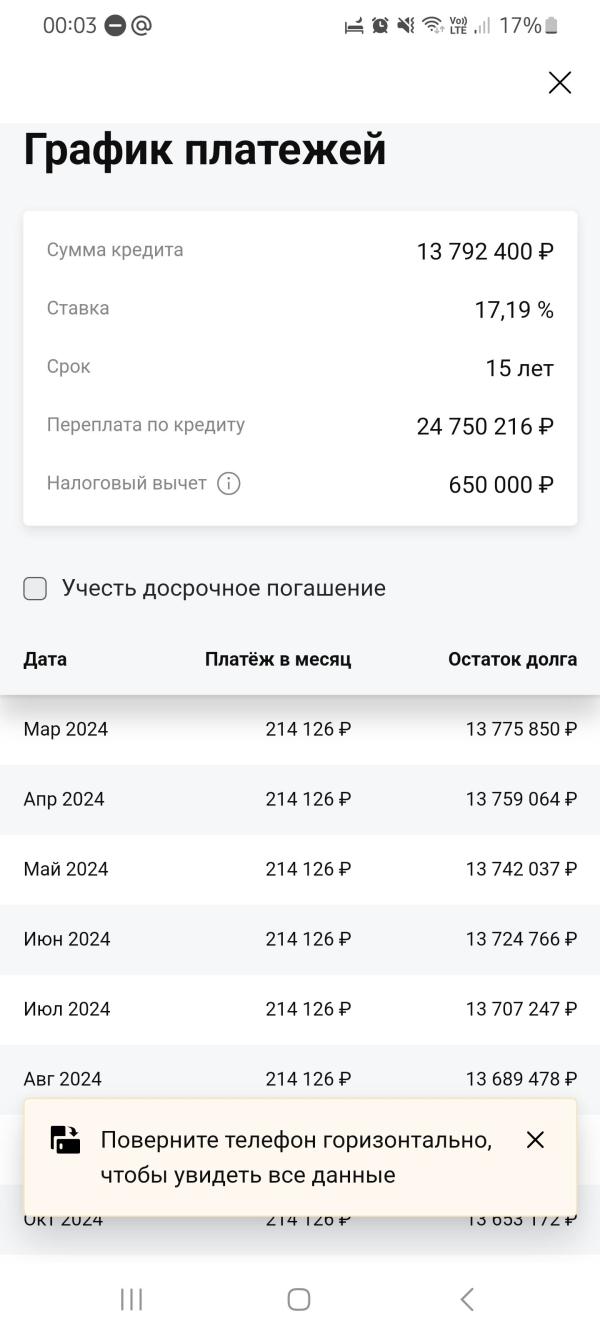Dismiss the rotate phone notification banner

coord(535,1140)
